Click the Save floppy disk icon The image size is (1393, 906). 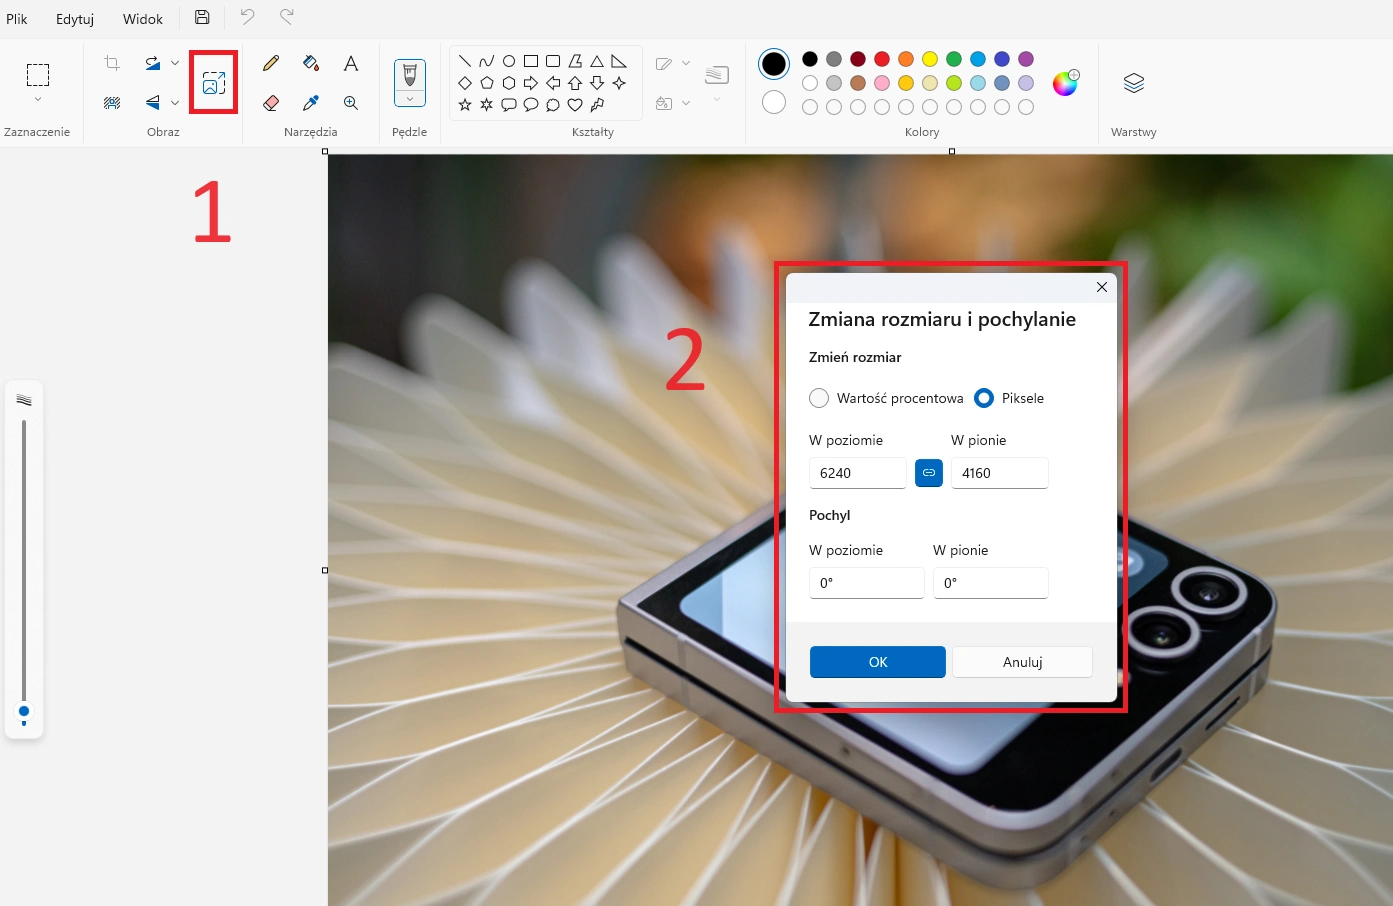coord(202,17)
